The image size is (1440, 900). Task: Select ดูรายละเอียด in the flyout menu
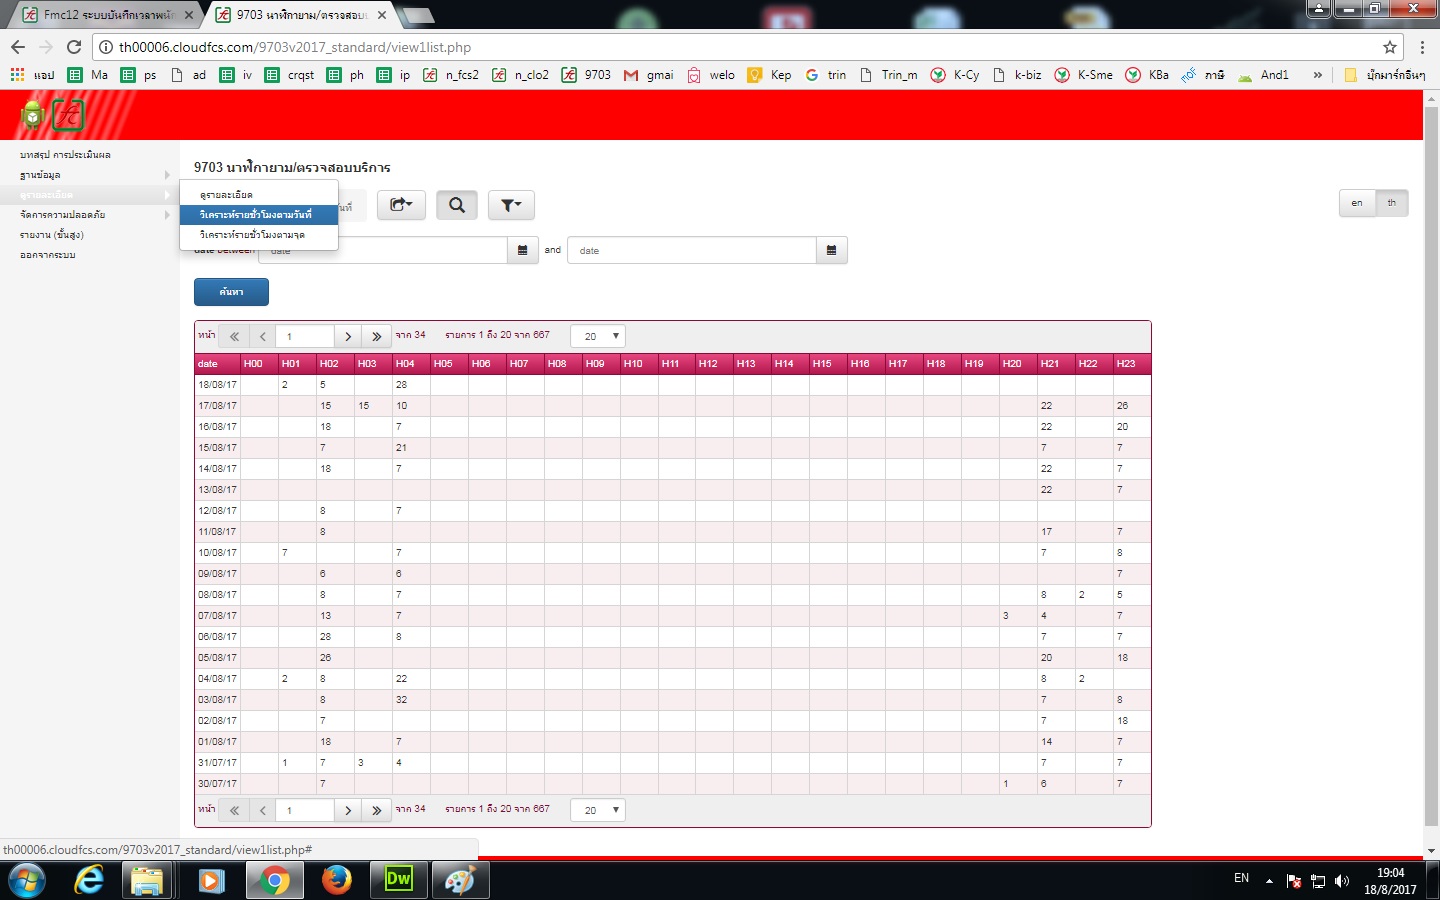click(x=259, y=195)
